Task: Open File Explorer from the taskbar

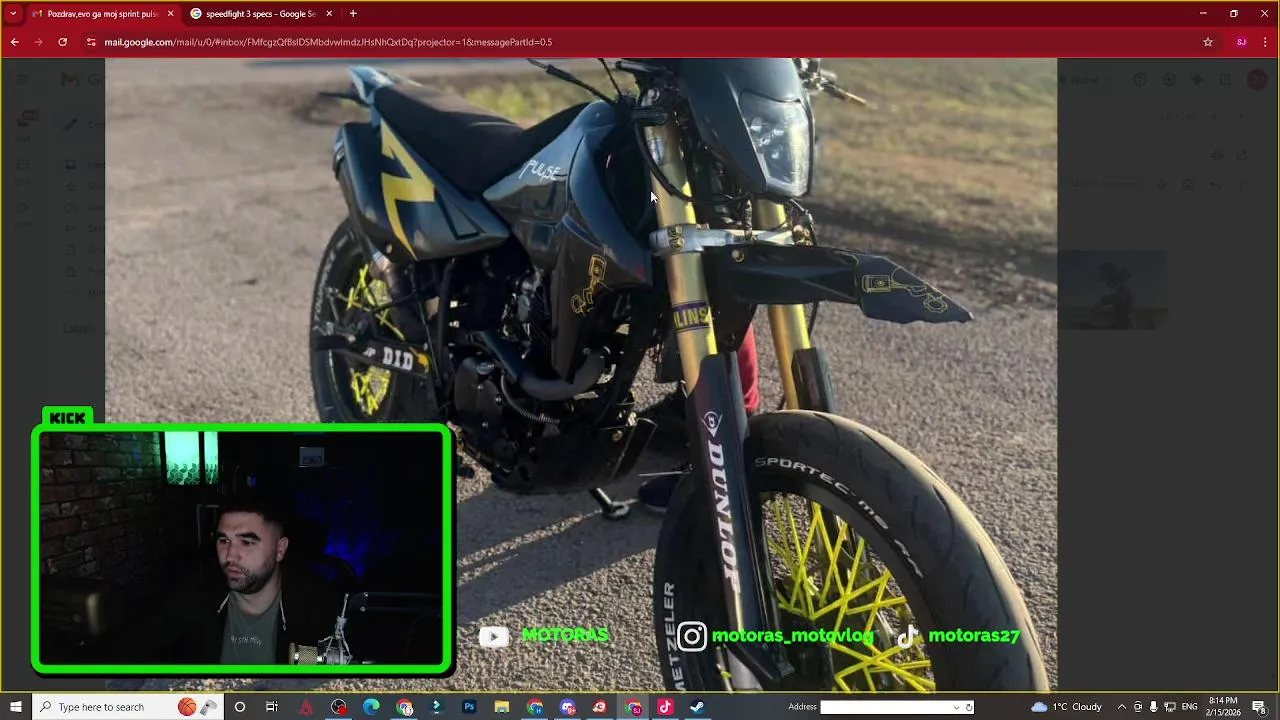Action: click(502, 707)
